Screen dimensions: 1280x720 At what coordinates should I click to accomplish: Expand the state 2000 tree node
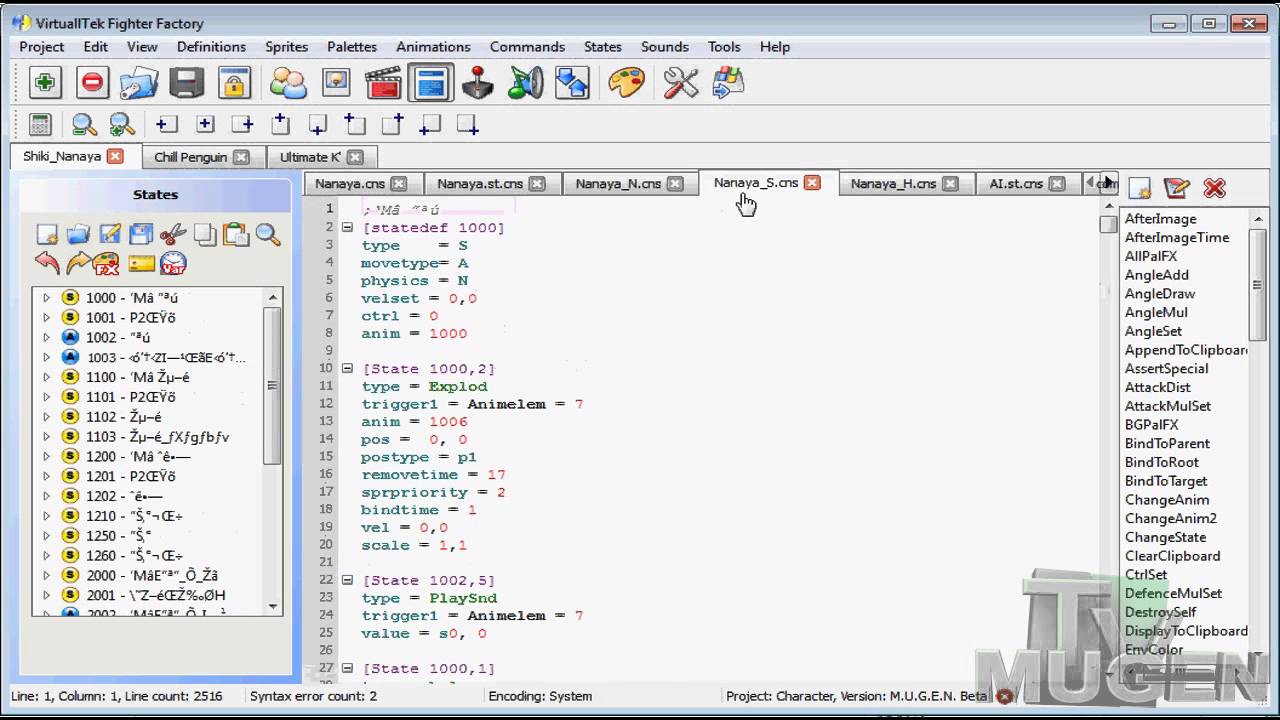(46, 575)
